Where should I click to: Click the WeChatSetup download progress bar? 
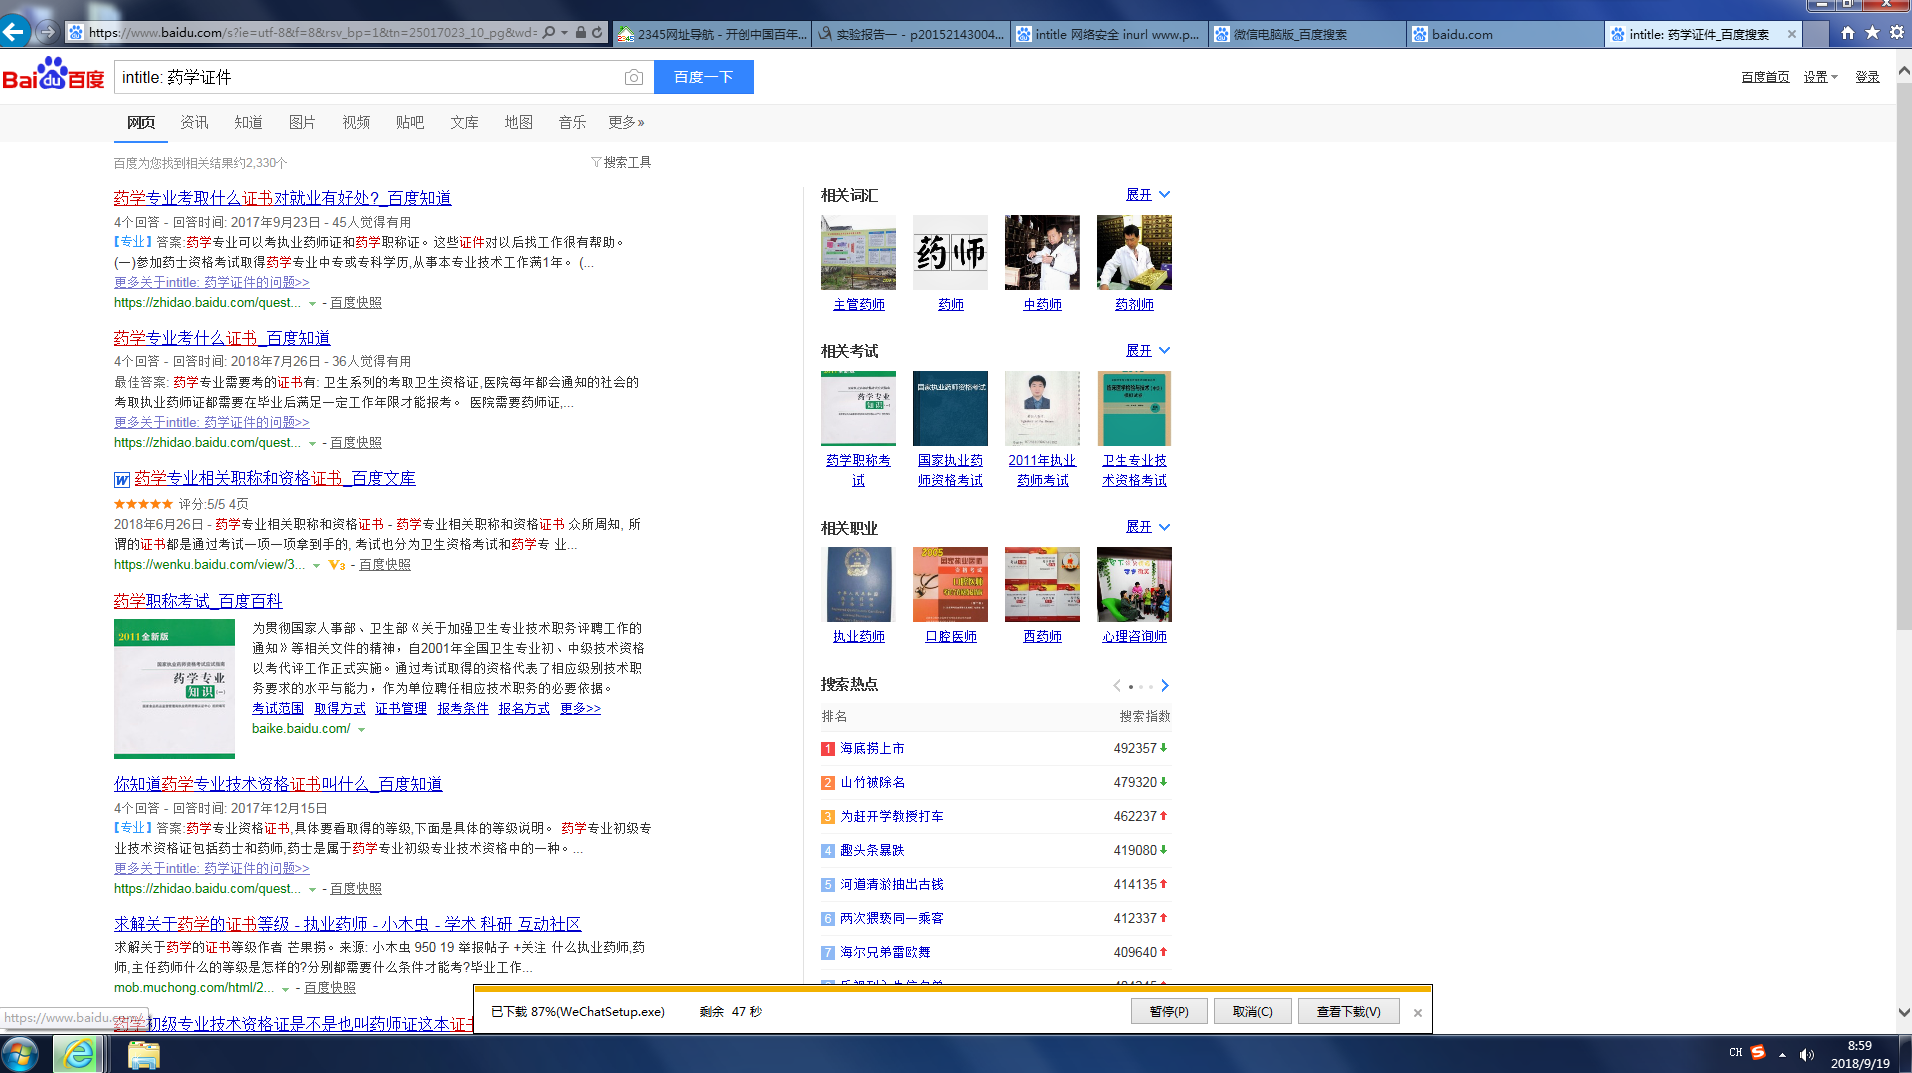952,988
